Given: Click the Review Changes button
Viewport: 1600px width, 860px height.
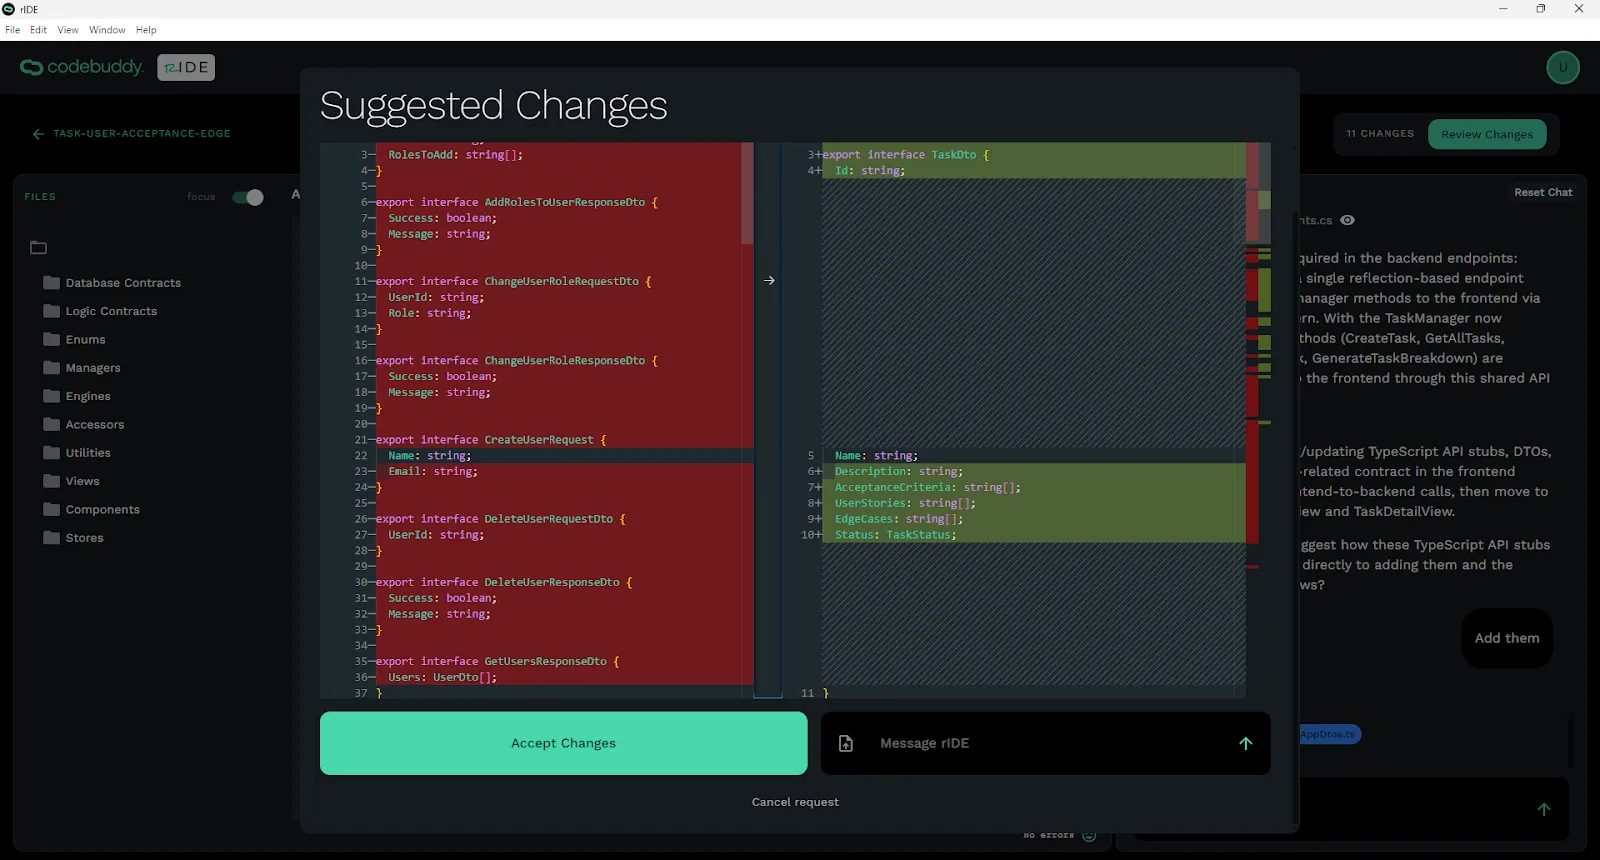Looking at the screenshot, I should (1487, 134).
